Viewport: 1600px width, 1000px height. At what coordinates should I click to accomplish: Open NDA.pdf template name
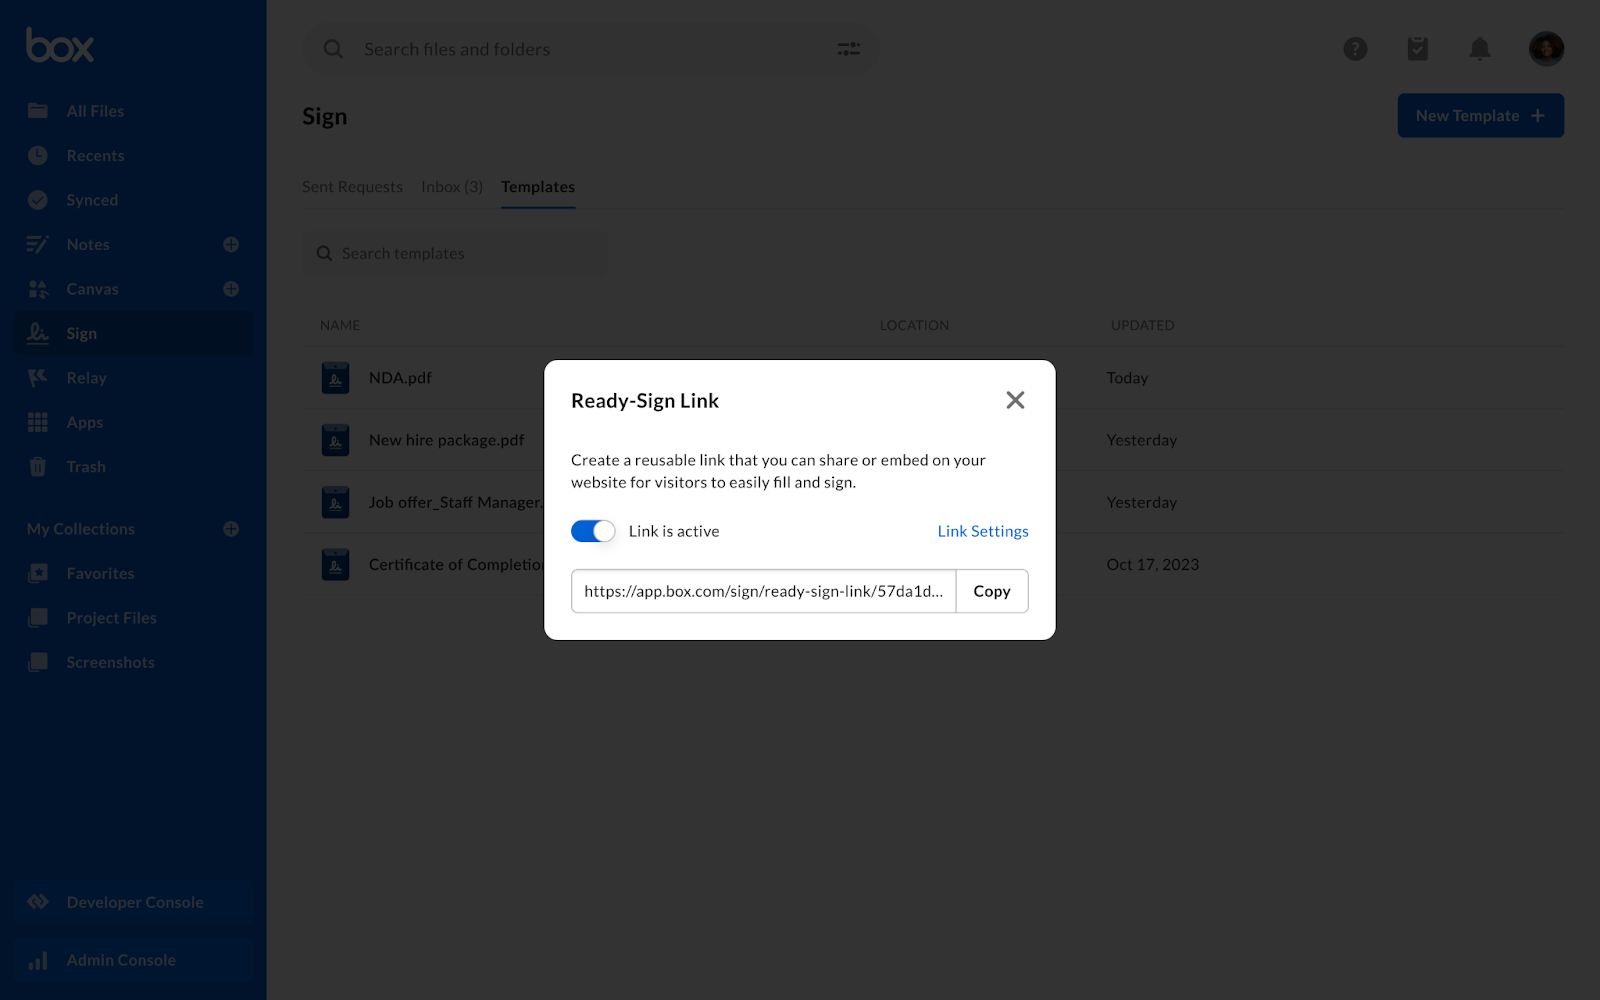click(x=400, y=378)
